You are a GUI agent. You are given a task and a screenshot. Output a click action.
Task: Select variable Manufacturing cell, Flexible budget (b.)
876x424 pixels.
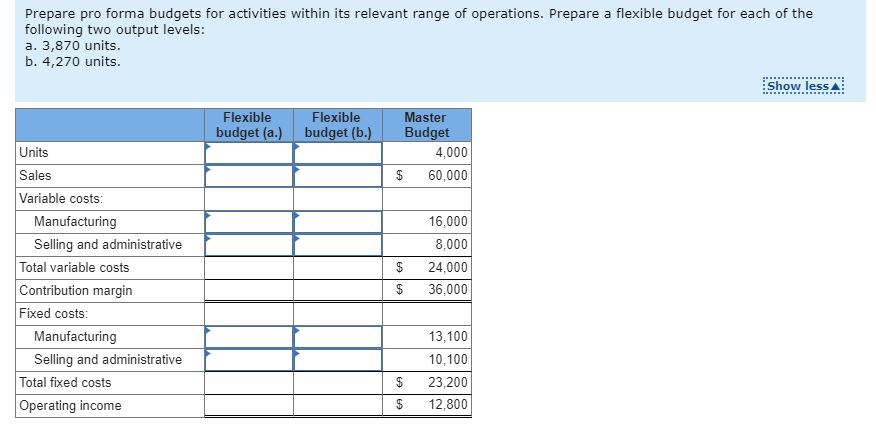pyautogui.click(x=338, y=222)
